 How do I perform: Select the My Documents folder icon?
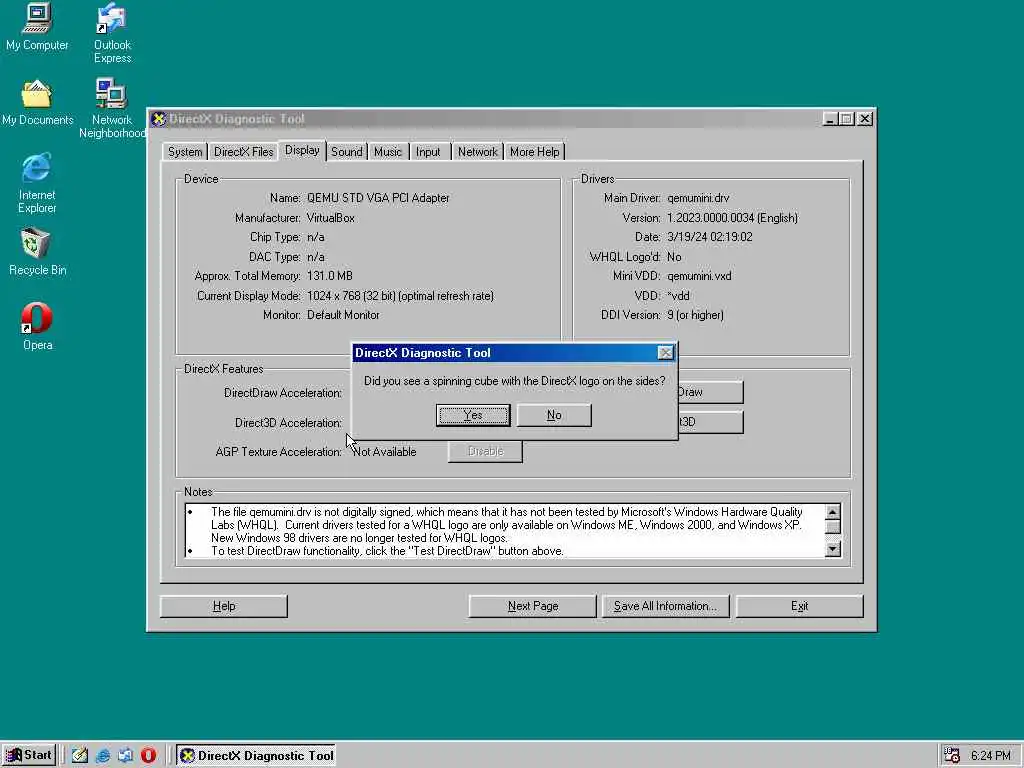coord(37,103)
